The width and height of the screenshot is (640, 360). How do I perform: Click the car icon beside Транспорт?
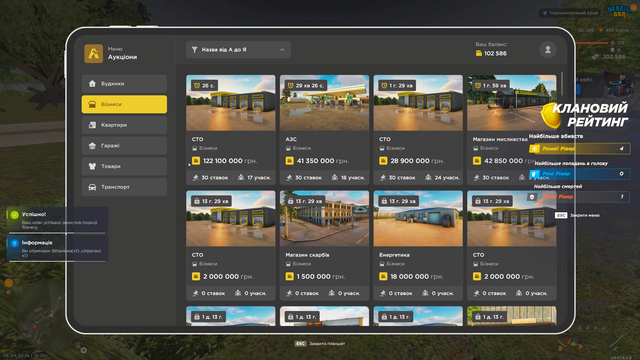tap(92, 187)
